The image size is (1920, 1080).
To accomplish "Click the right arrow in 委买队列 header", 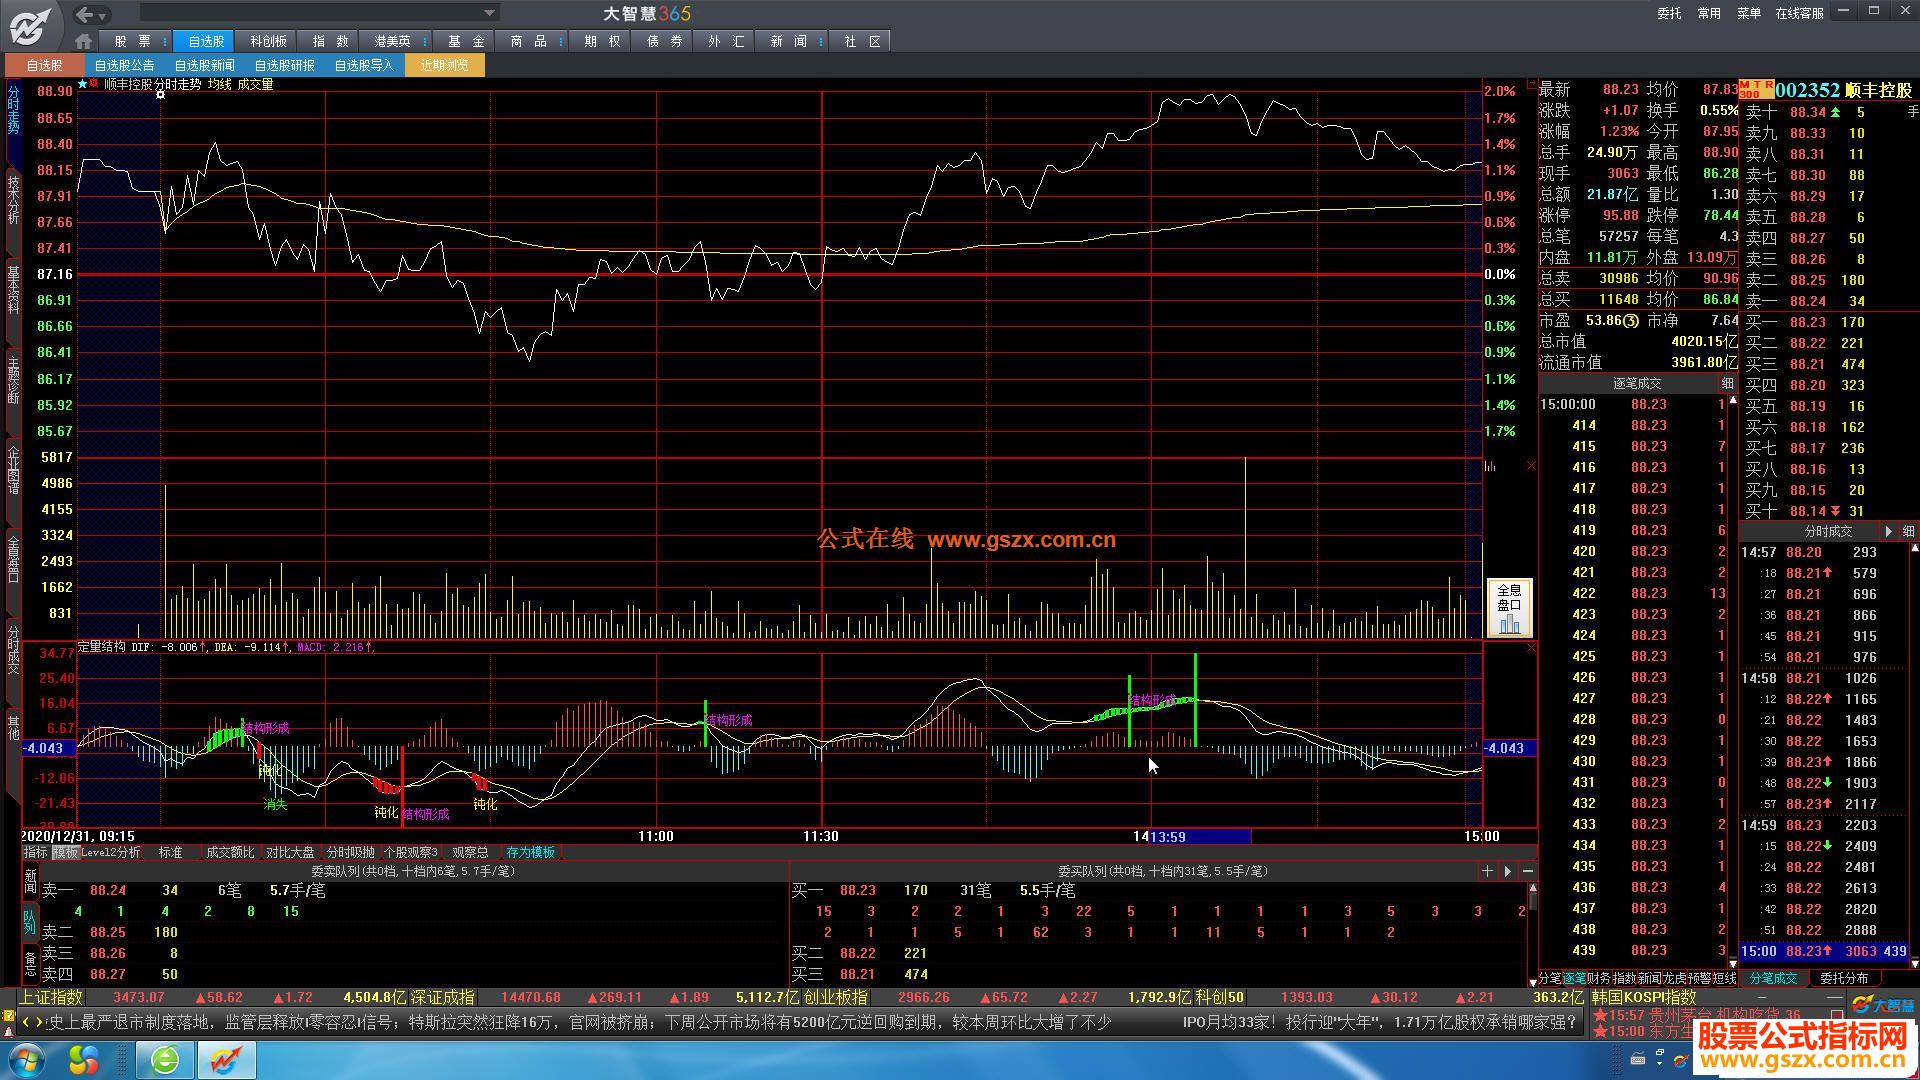I will (1507, 871).
